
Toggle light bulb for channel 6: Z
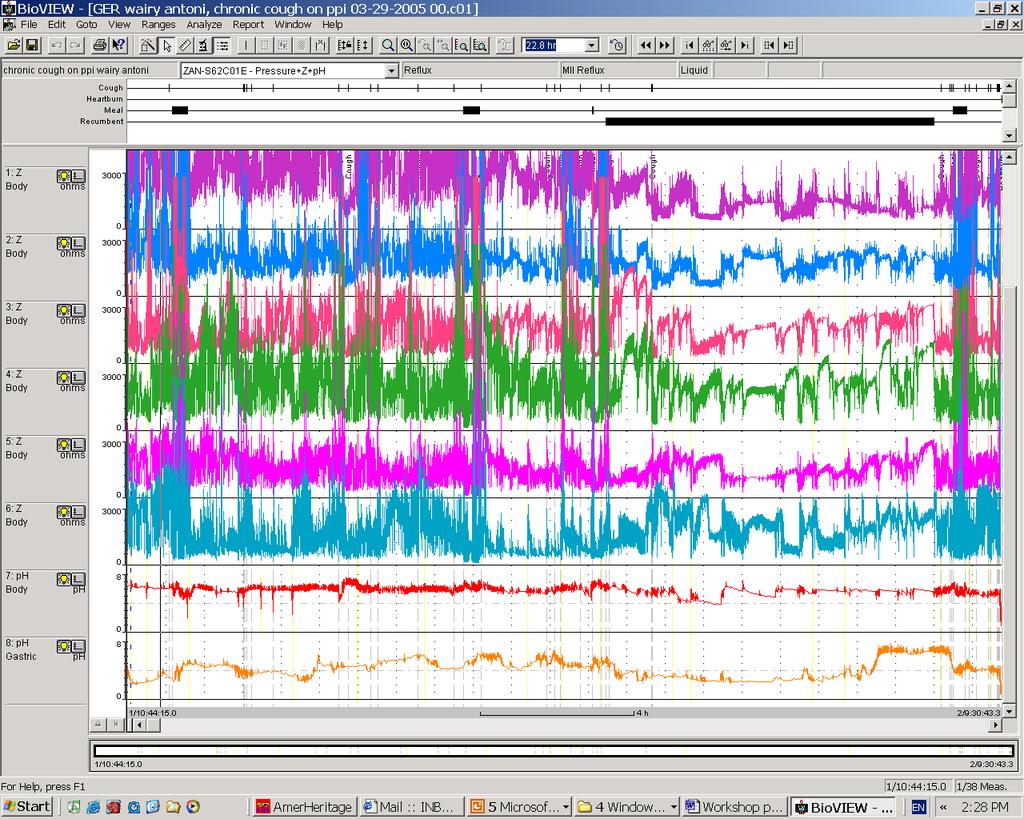[63, 512]
